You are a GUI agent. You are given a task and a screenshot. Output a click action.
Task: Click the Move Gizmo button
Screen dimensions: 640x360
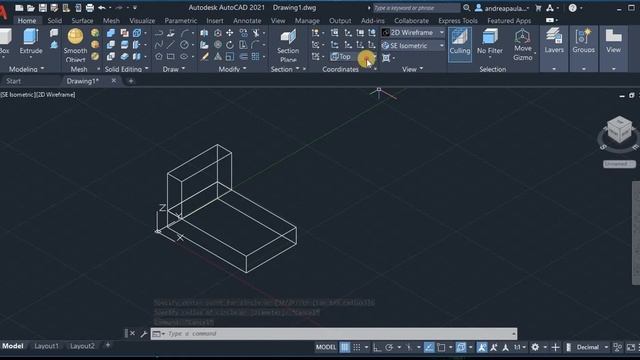pos(522,44)
